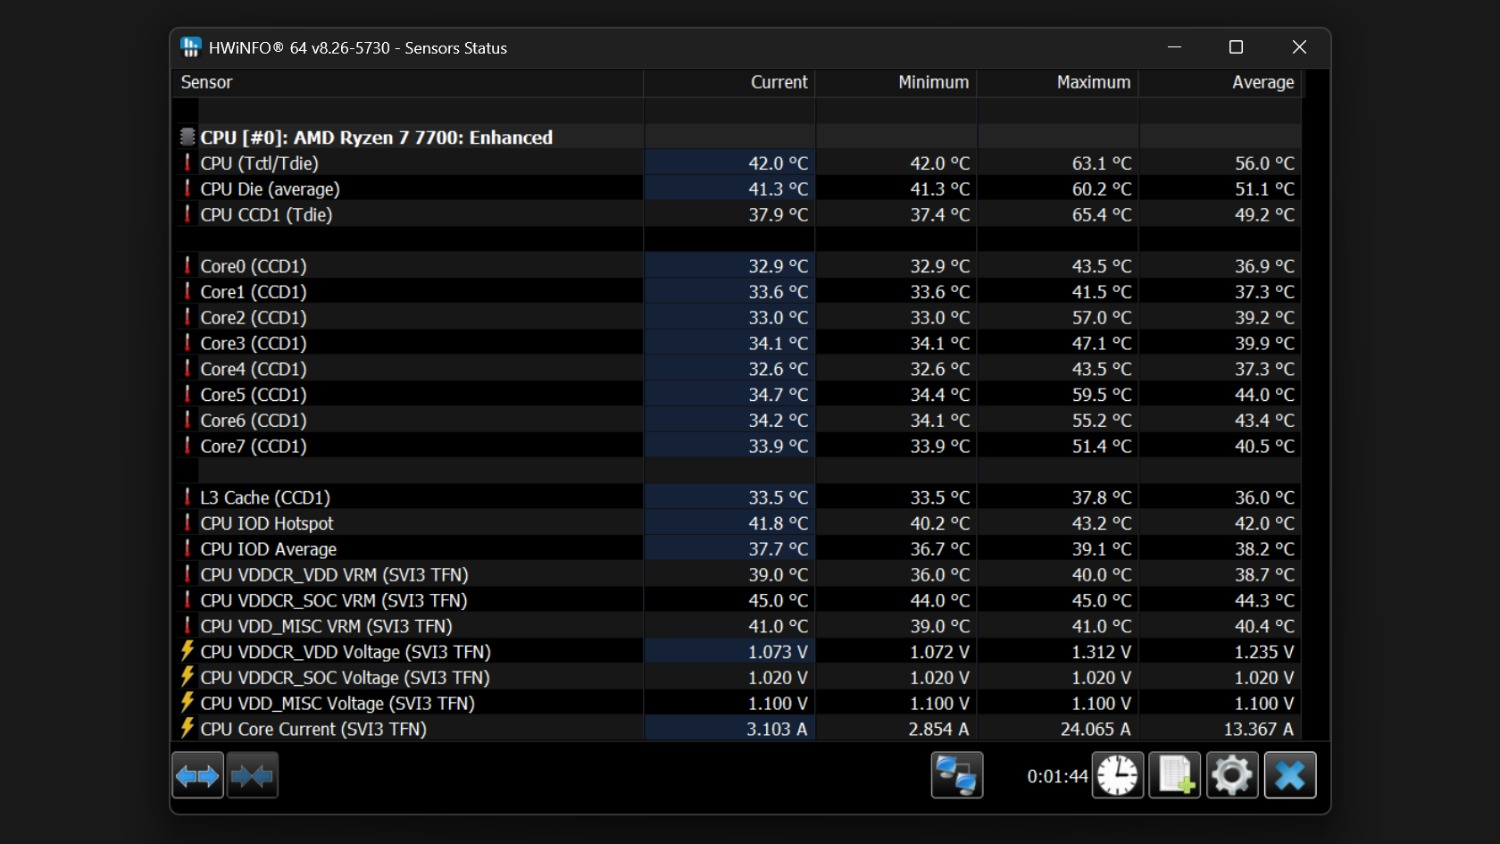Select the CPU (Tctl/Tdie) sensor row

737,163
